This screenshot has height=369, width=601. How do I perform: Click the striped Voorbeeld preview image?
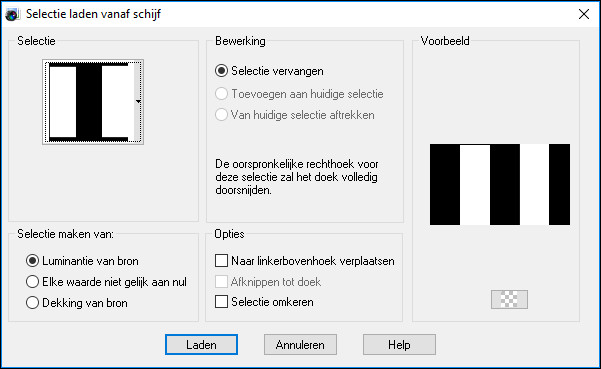500,184
